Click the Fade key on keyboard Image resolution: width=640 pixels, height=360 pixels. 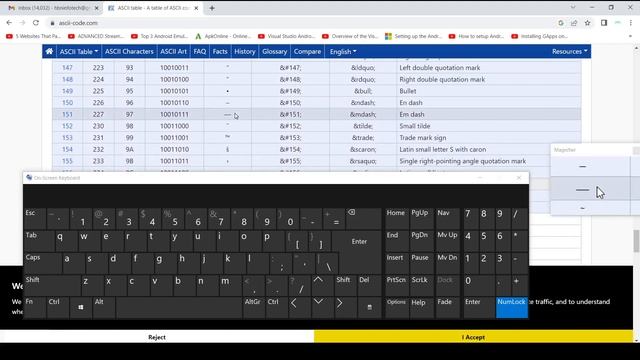pyautogui.click(x=447, y=307)
